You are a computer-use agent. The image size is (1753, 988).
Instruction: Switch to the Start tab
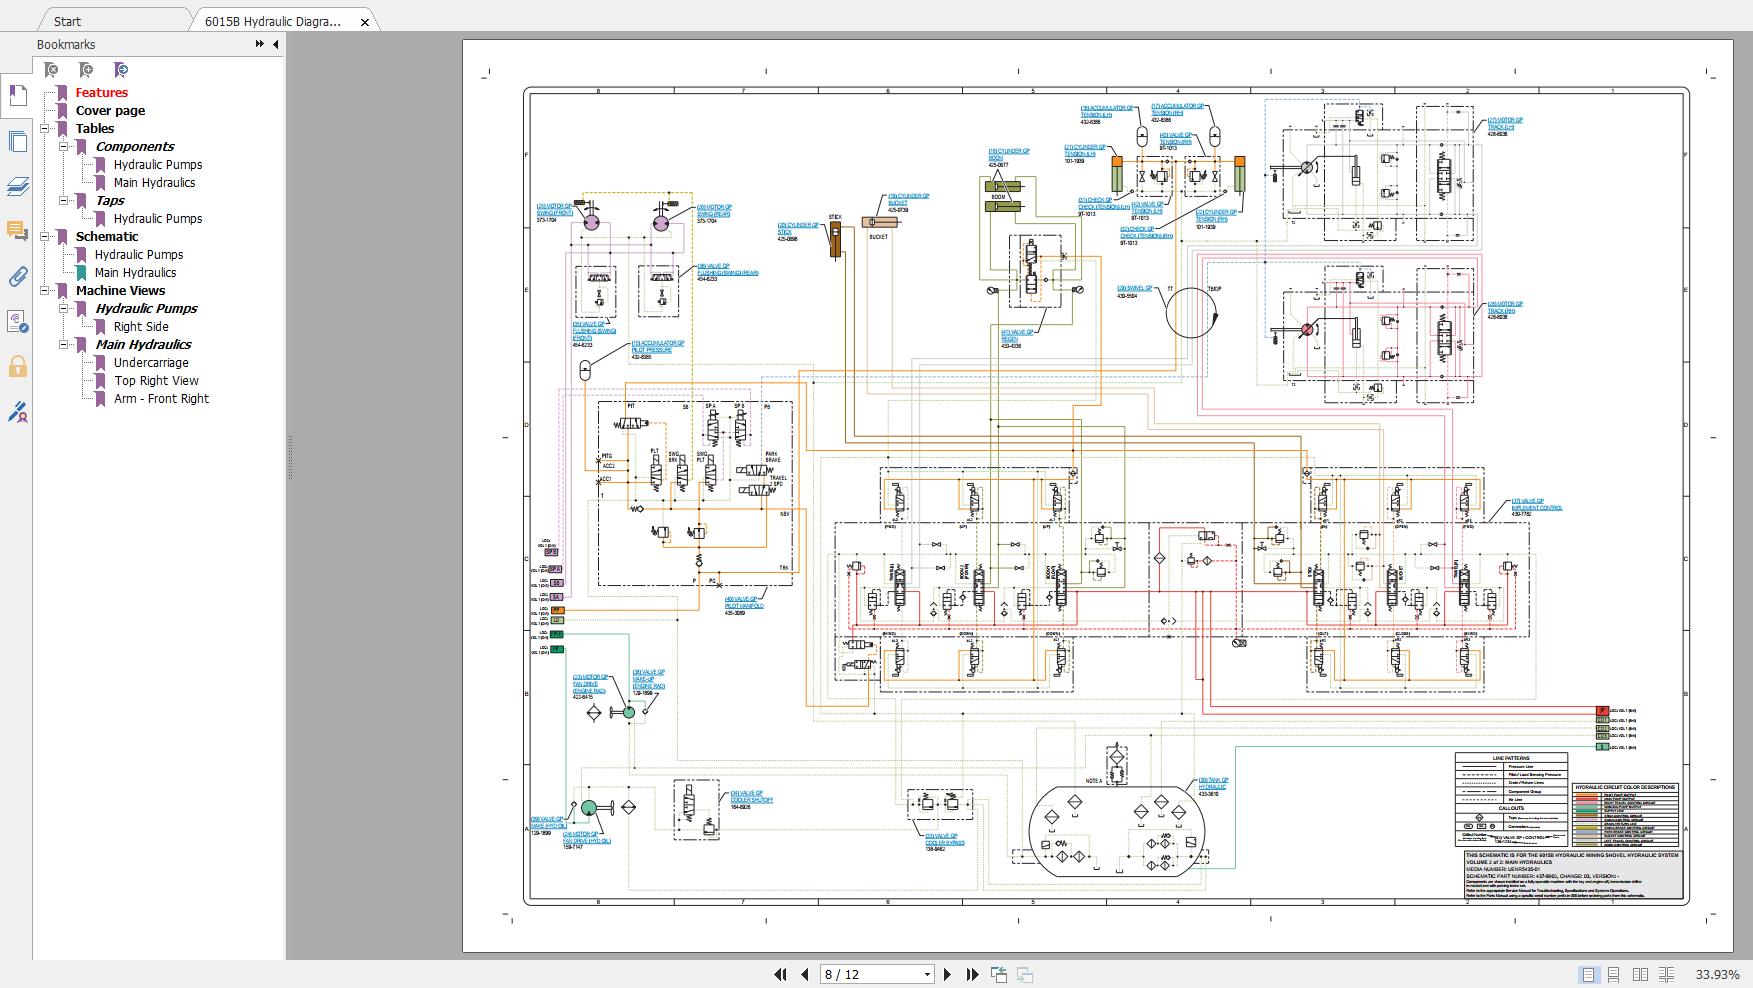point(67,21)
